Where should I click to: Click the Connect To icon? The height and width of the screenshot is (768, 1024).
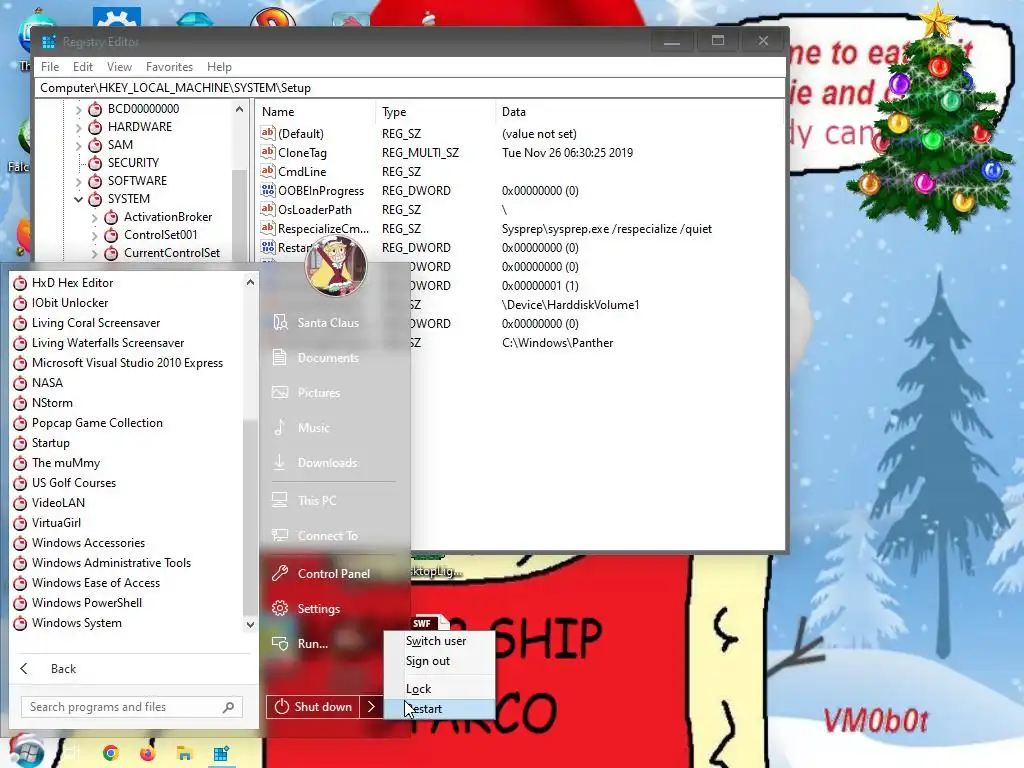280,536
